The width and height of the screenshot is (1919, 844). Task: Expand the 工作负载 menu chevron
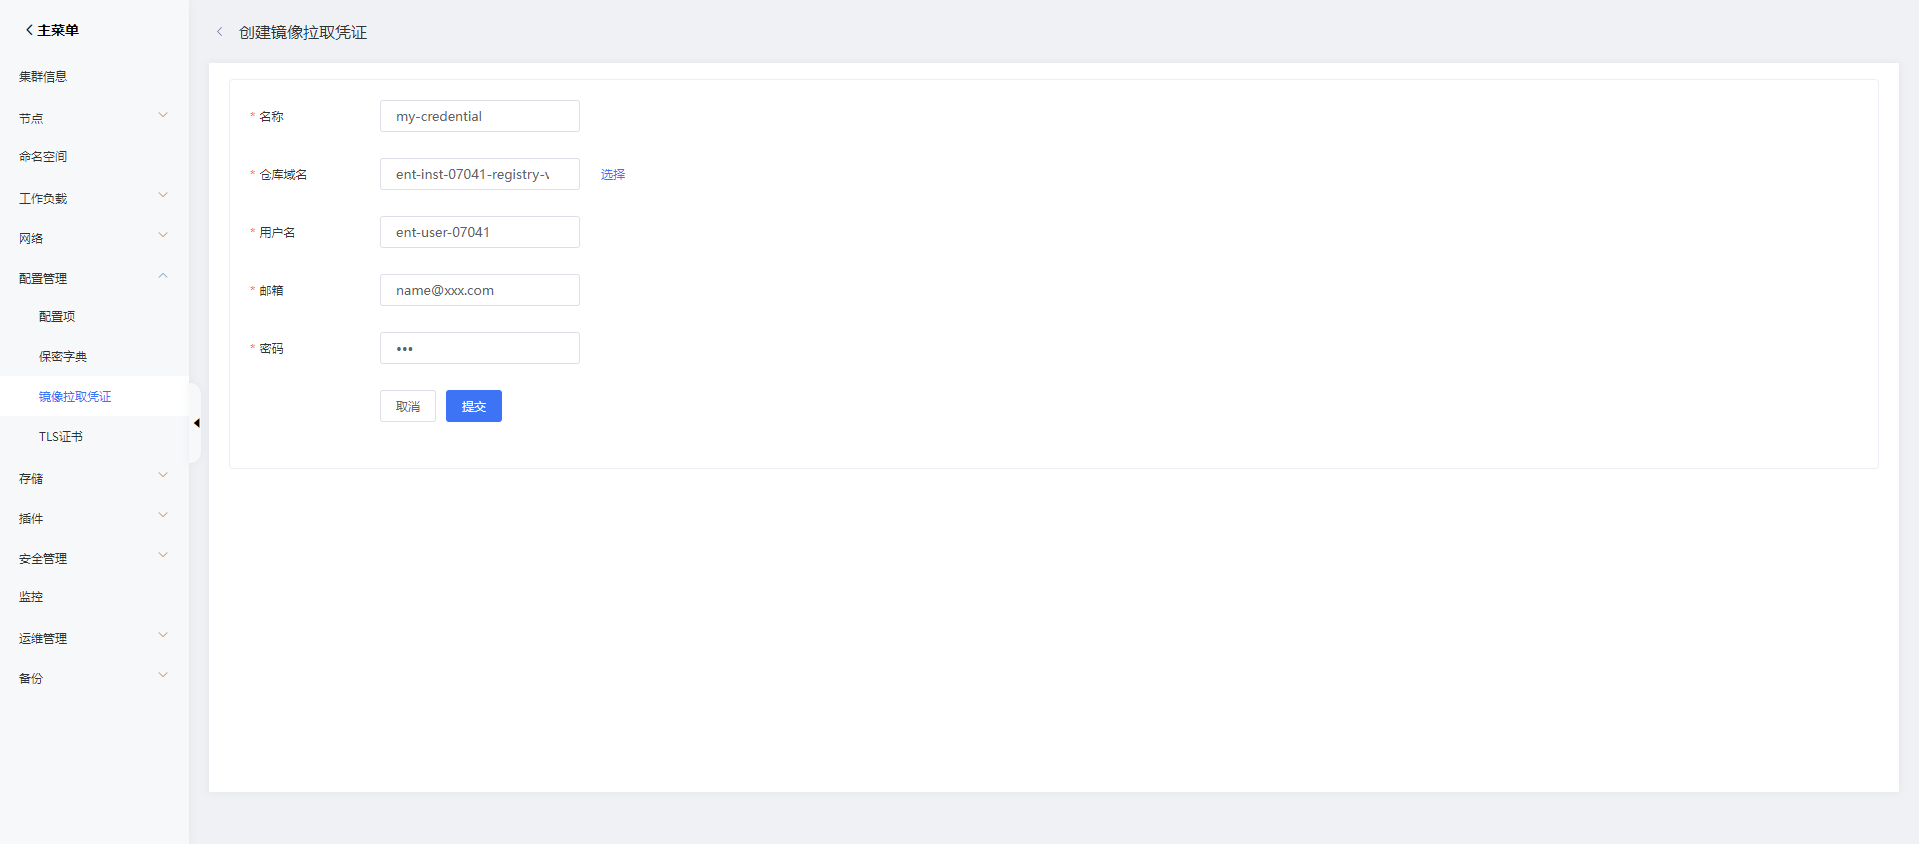tap(163, 196)
